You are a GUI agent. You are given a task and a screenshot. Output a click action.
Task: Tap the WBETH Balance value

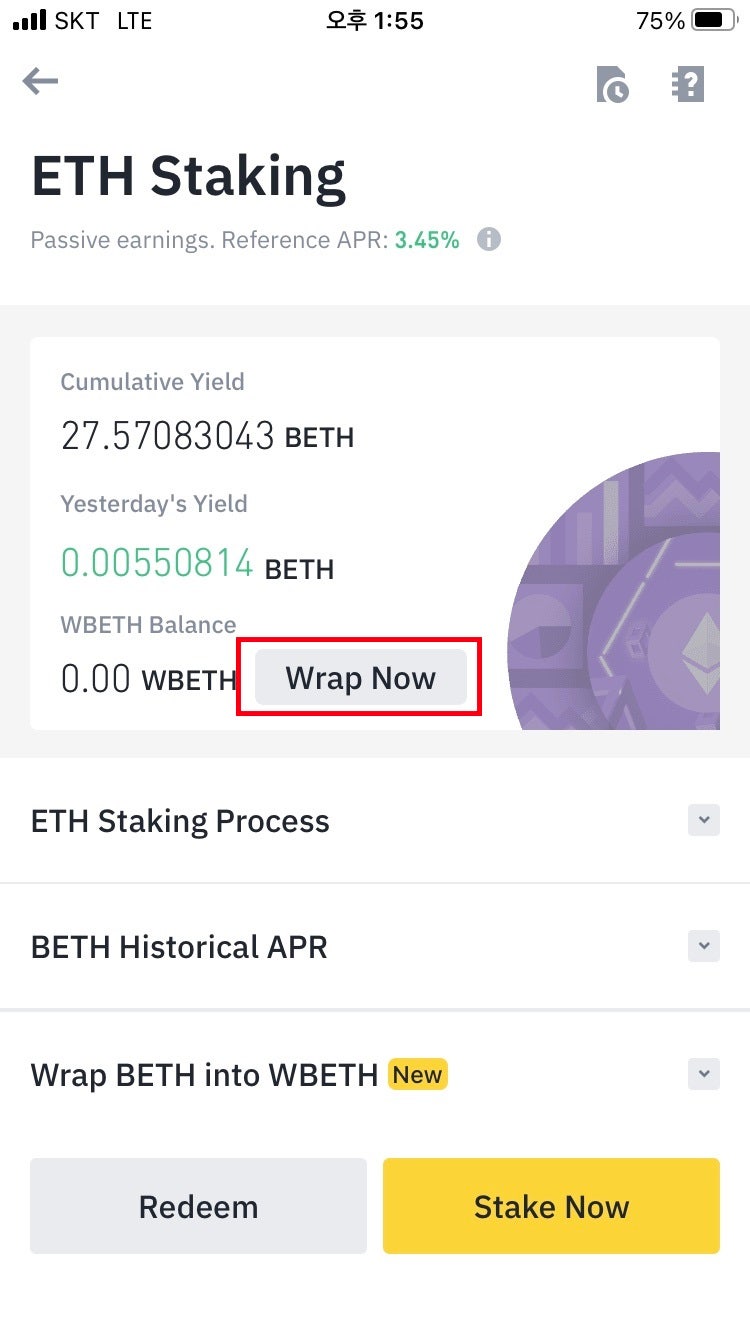pyautogui.click(x=96, y=680)
